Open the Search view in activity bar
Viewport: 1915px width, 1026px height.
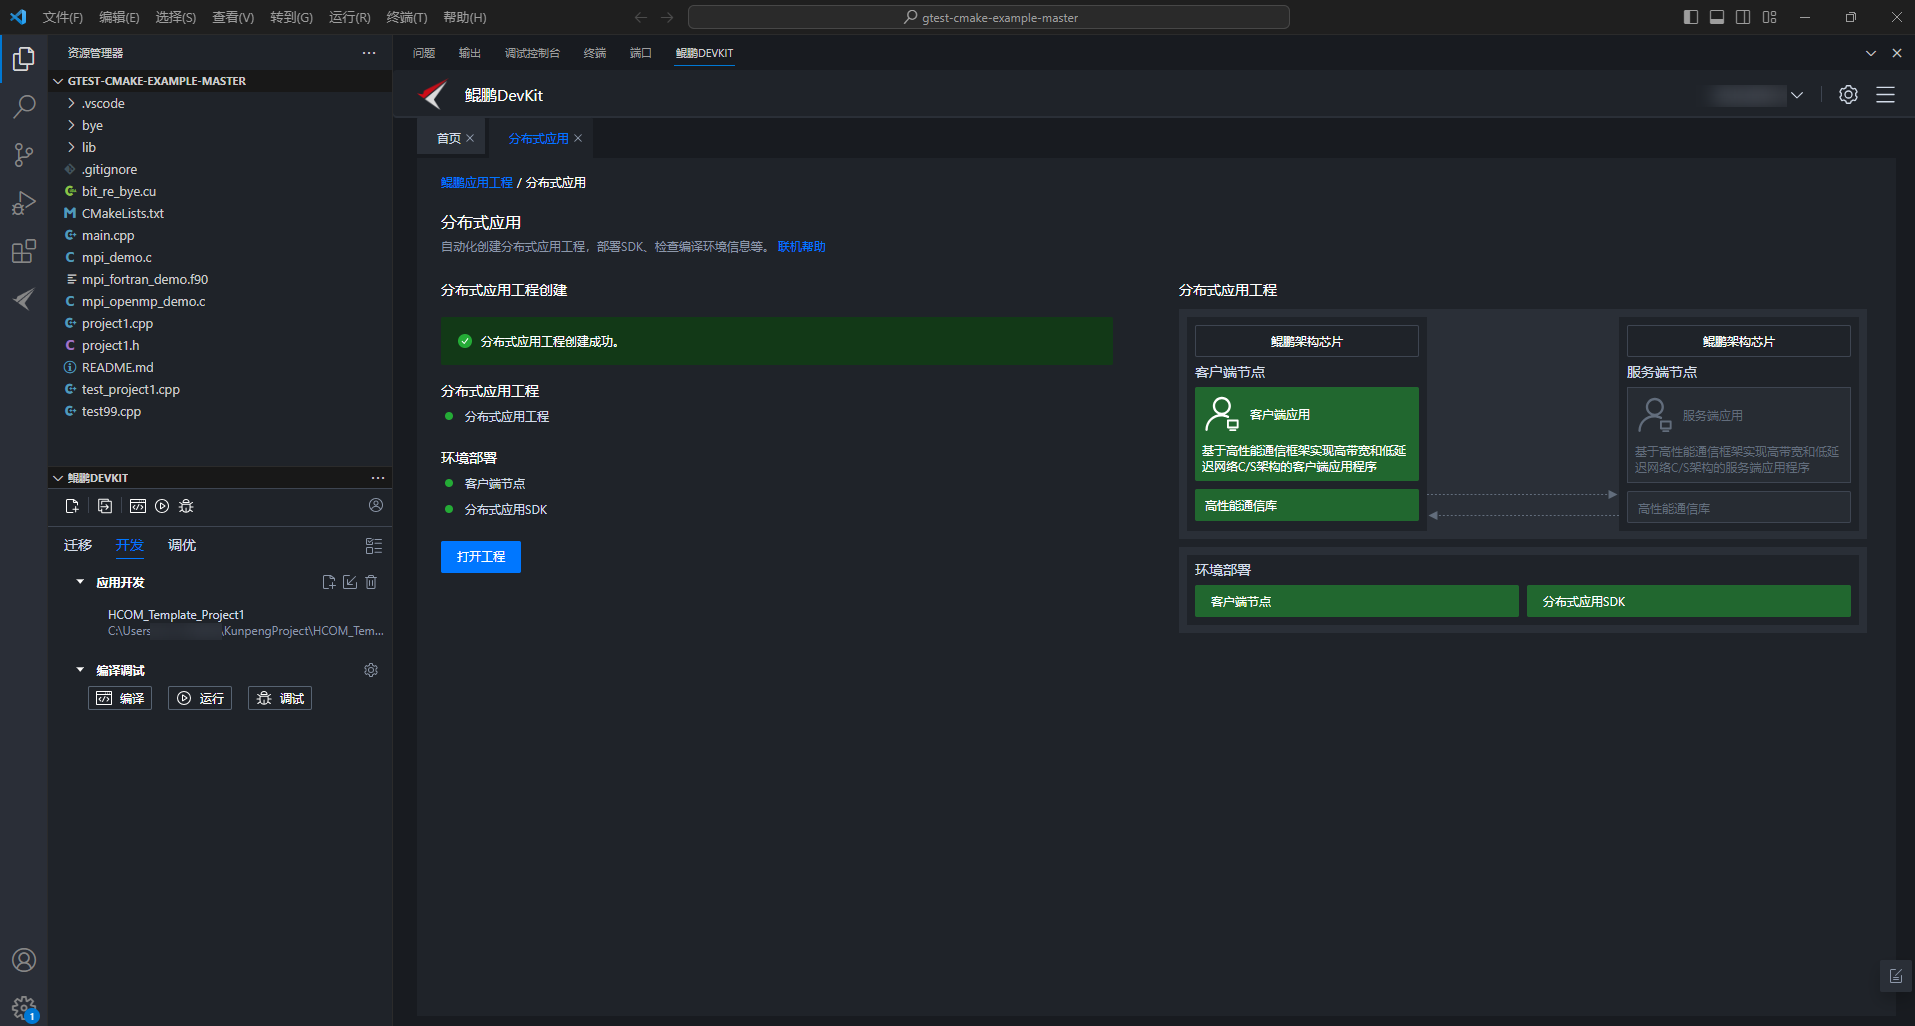[24, 106]
